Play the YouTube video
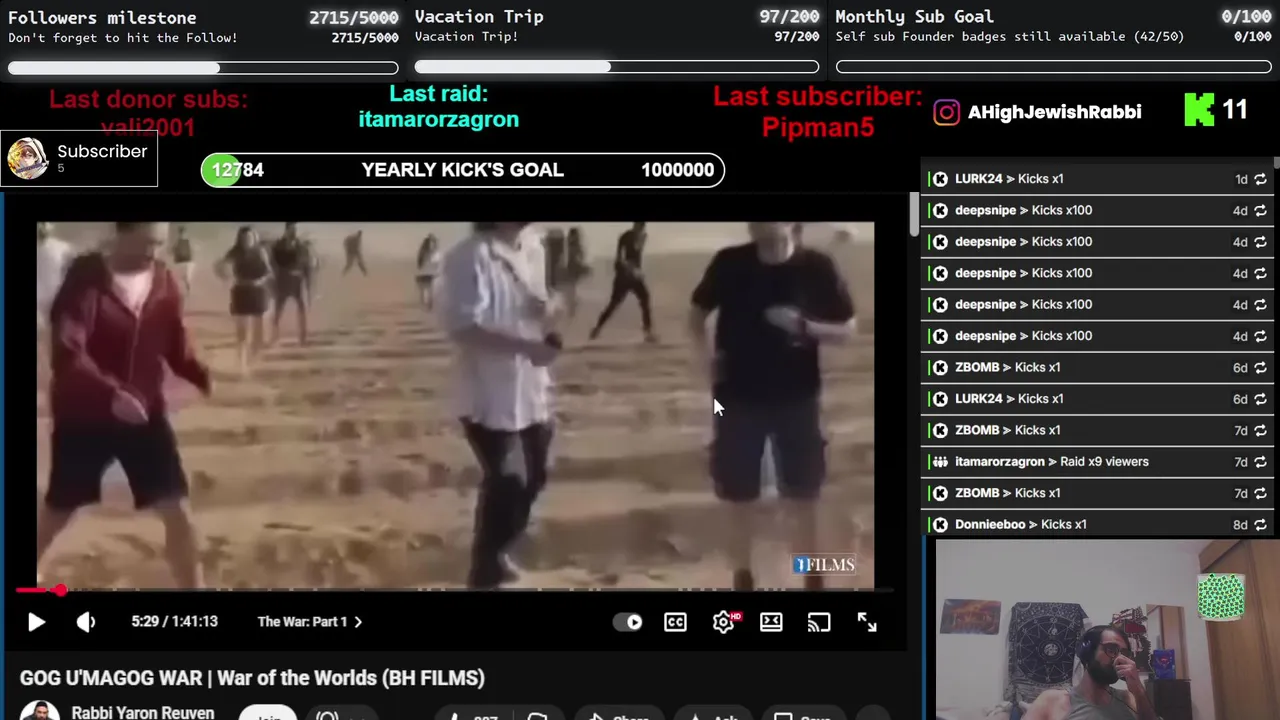This screenshot has width=1280, height=720. pyautogui.click(x=36, y=622)
